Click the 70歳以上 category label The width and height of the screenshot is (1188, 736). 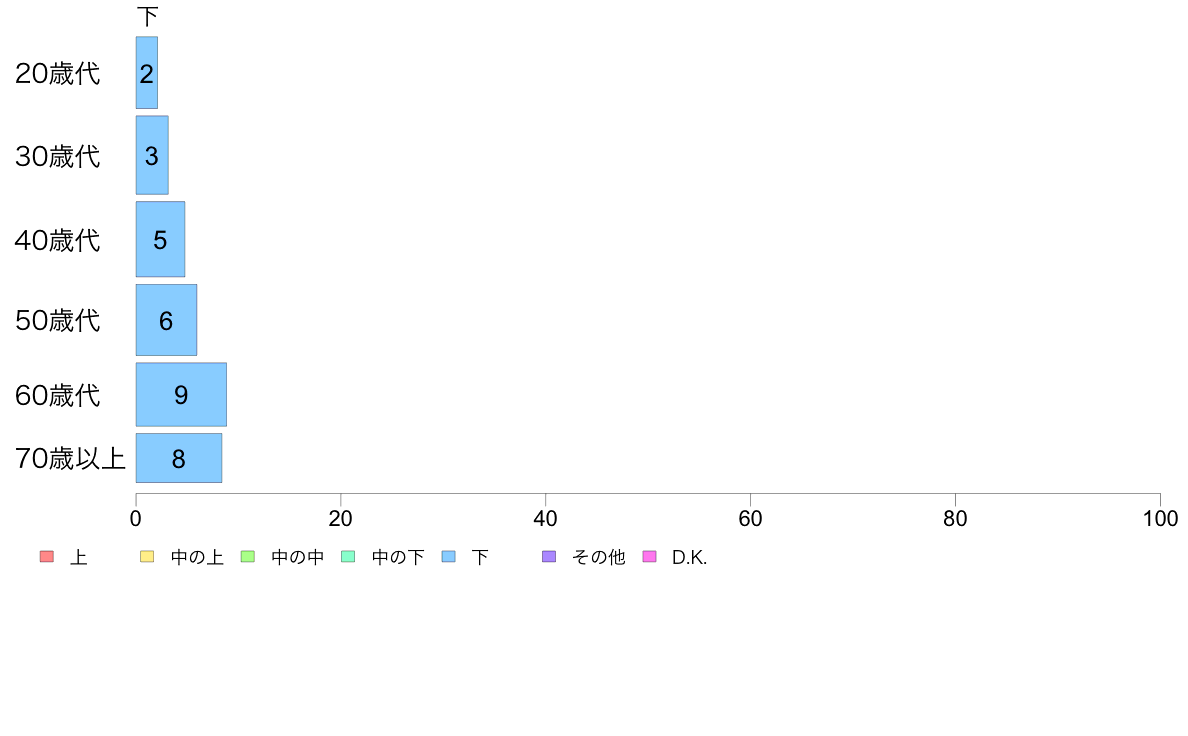pyautogui.click(x=70, y=459)
